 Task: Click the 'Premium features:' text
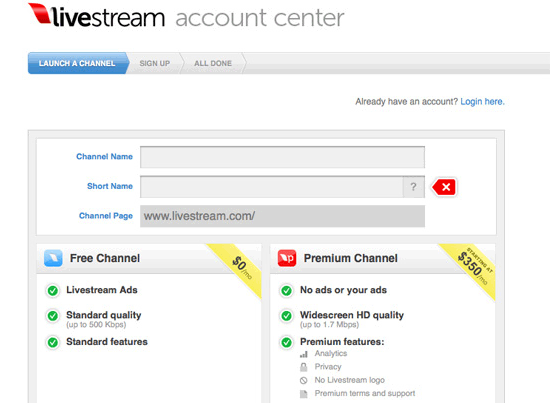coord(342,342)
